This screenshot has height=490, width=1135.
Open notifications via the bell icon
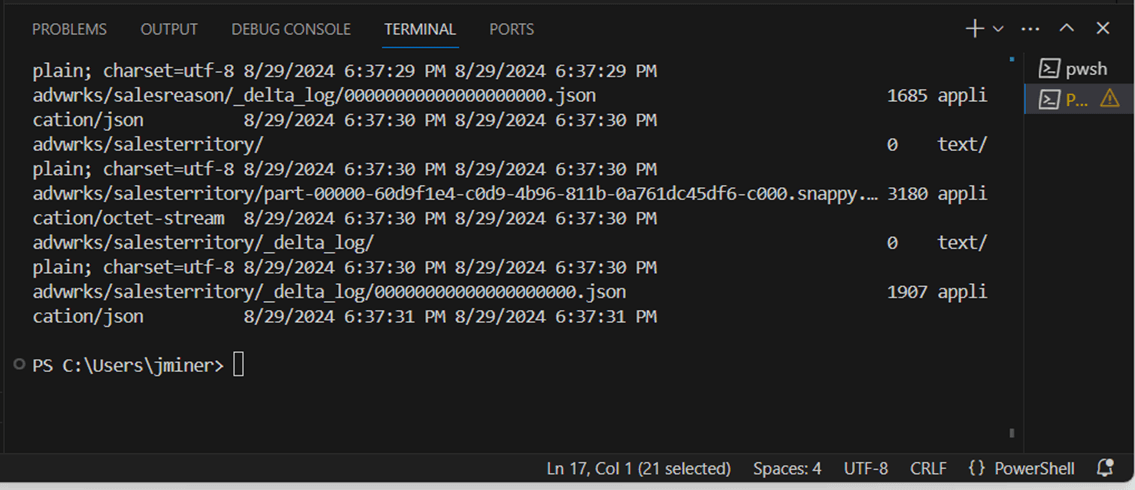[1105, 467]
